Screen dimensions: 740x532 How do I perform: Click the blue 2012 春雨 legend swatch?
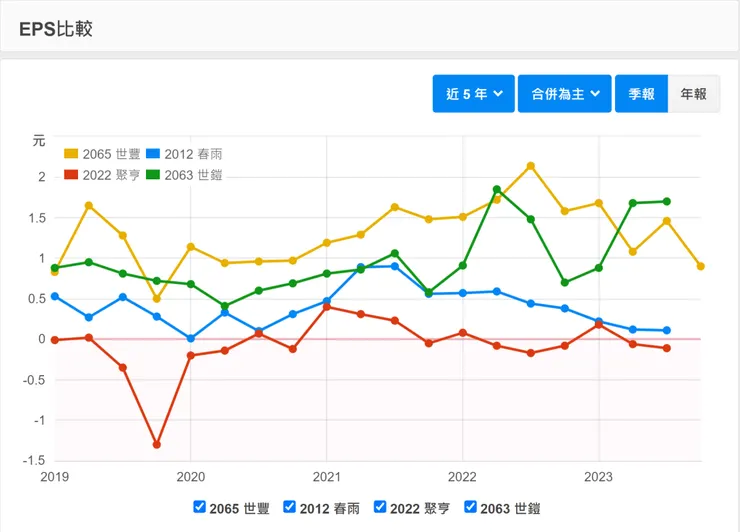153,154
